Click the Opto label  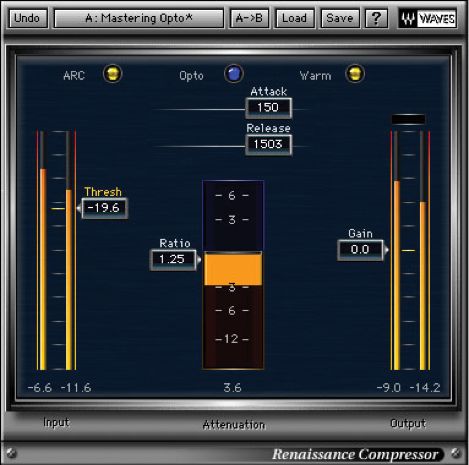click(191, 76)
